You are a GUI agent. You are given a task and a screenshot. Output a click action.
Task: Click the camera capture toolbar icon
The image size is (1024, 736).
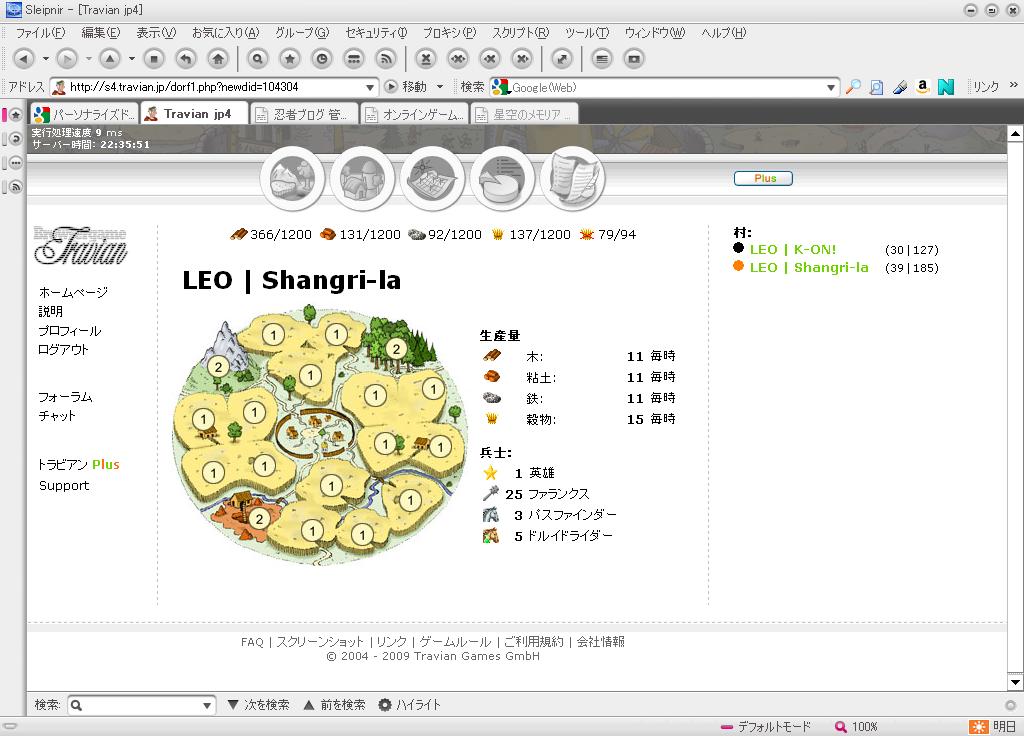click(633, 59)
